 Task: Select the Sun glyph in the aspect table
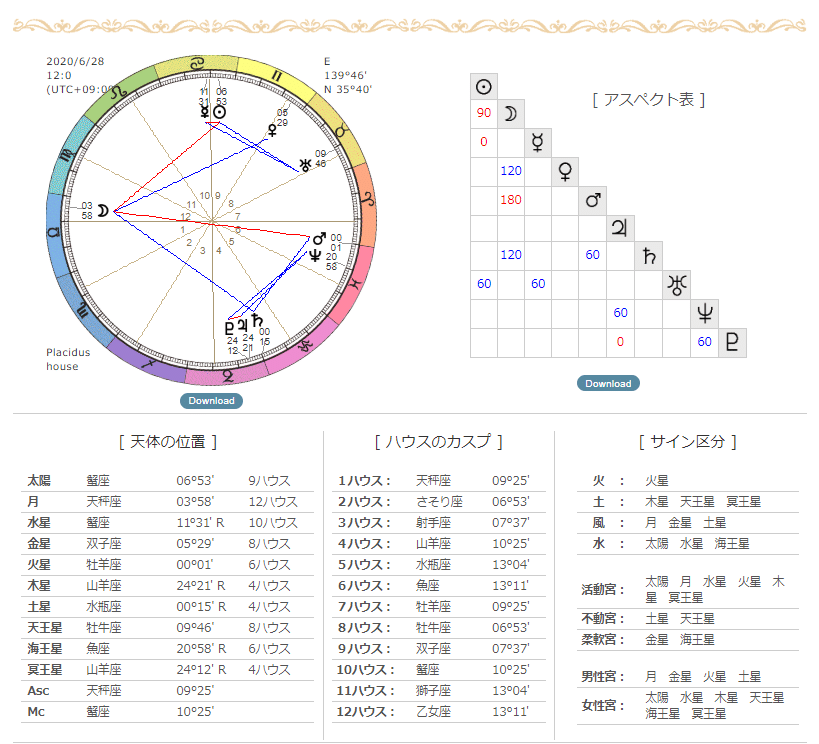[x=484, y=86]
